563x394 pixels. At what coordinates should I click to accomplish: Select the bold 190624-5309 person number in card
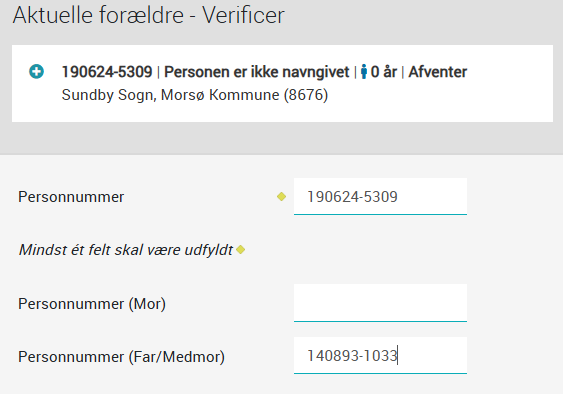pyautogui.click(x=107, y=72)
